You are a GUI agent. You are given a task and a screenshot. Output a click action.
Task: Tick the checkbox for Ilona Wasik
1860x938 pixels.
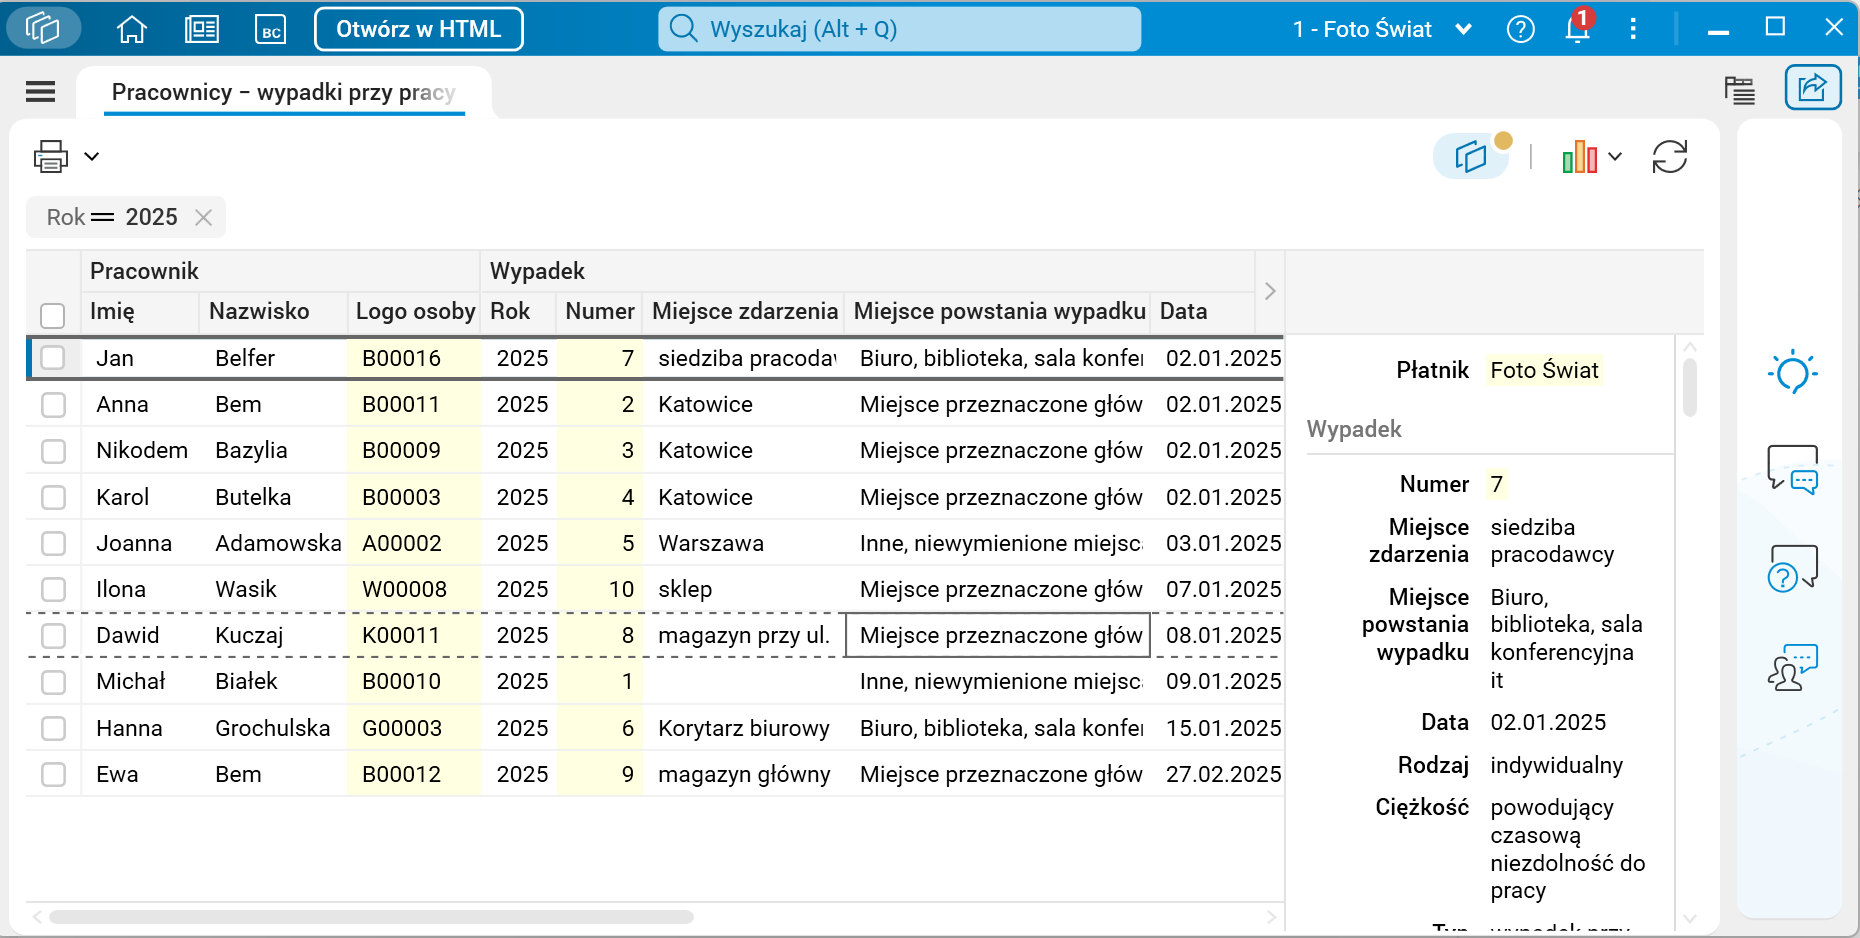point(53,589)
